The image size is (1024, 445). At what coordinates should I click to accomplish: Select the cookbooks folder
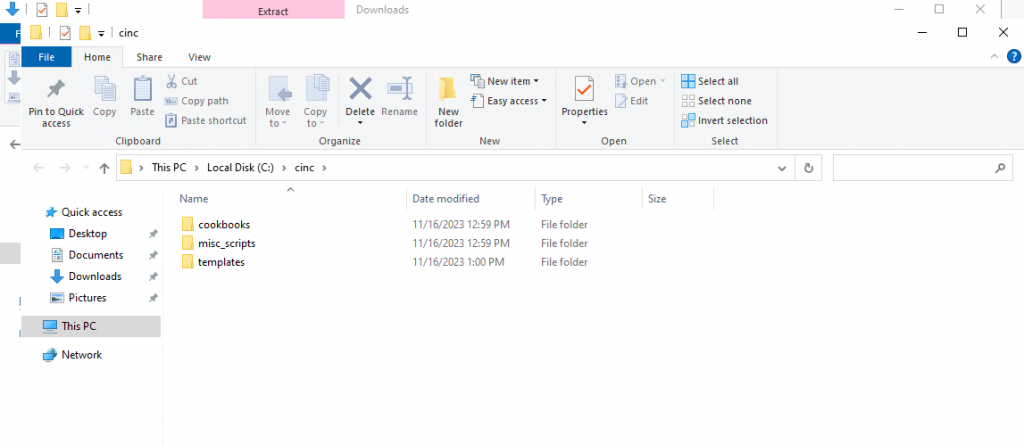tap(223, 224)
